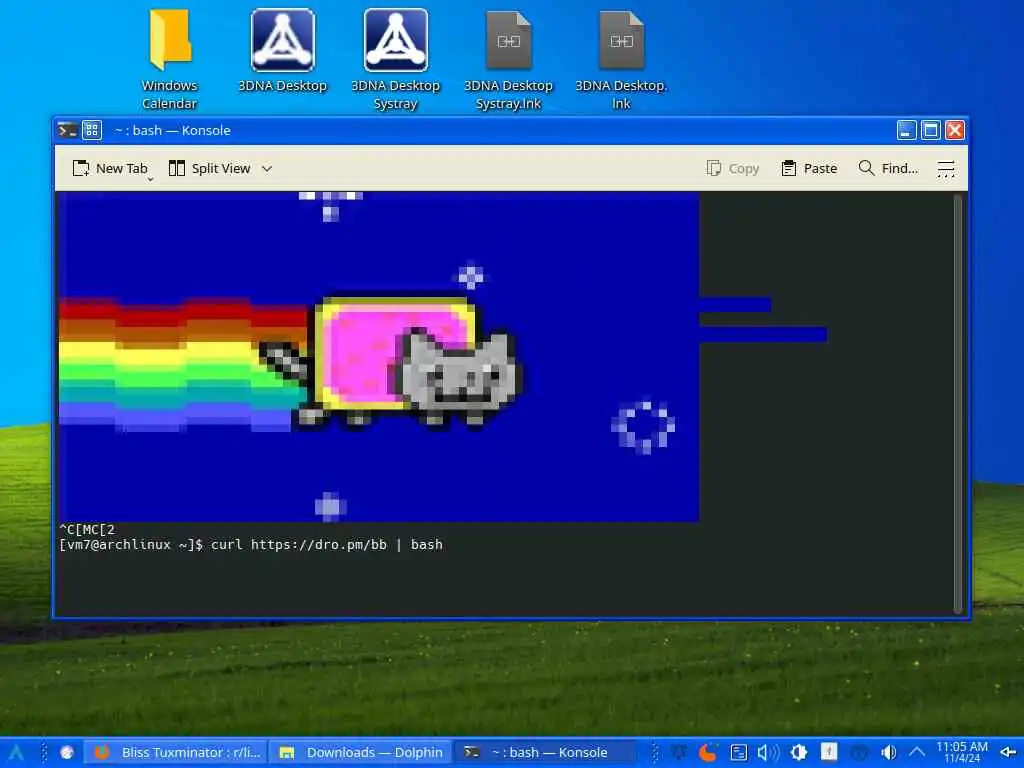Image resolution: width=1024 pixels, height=768 pixels.
Task: Click the Konsole vertical scrollbar
Action: [958, 404]
